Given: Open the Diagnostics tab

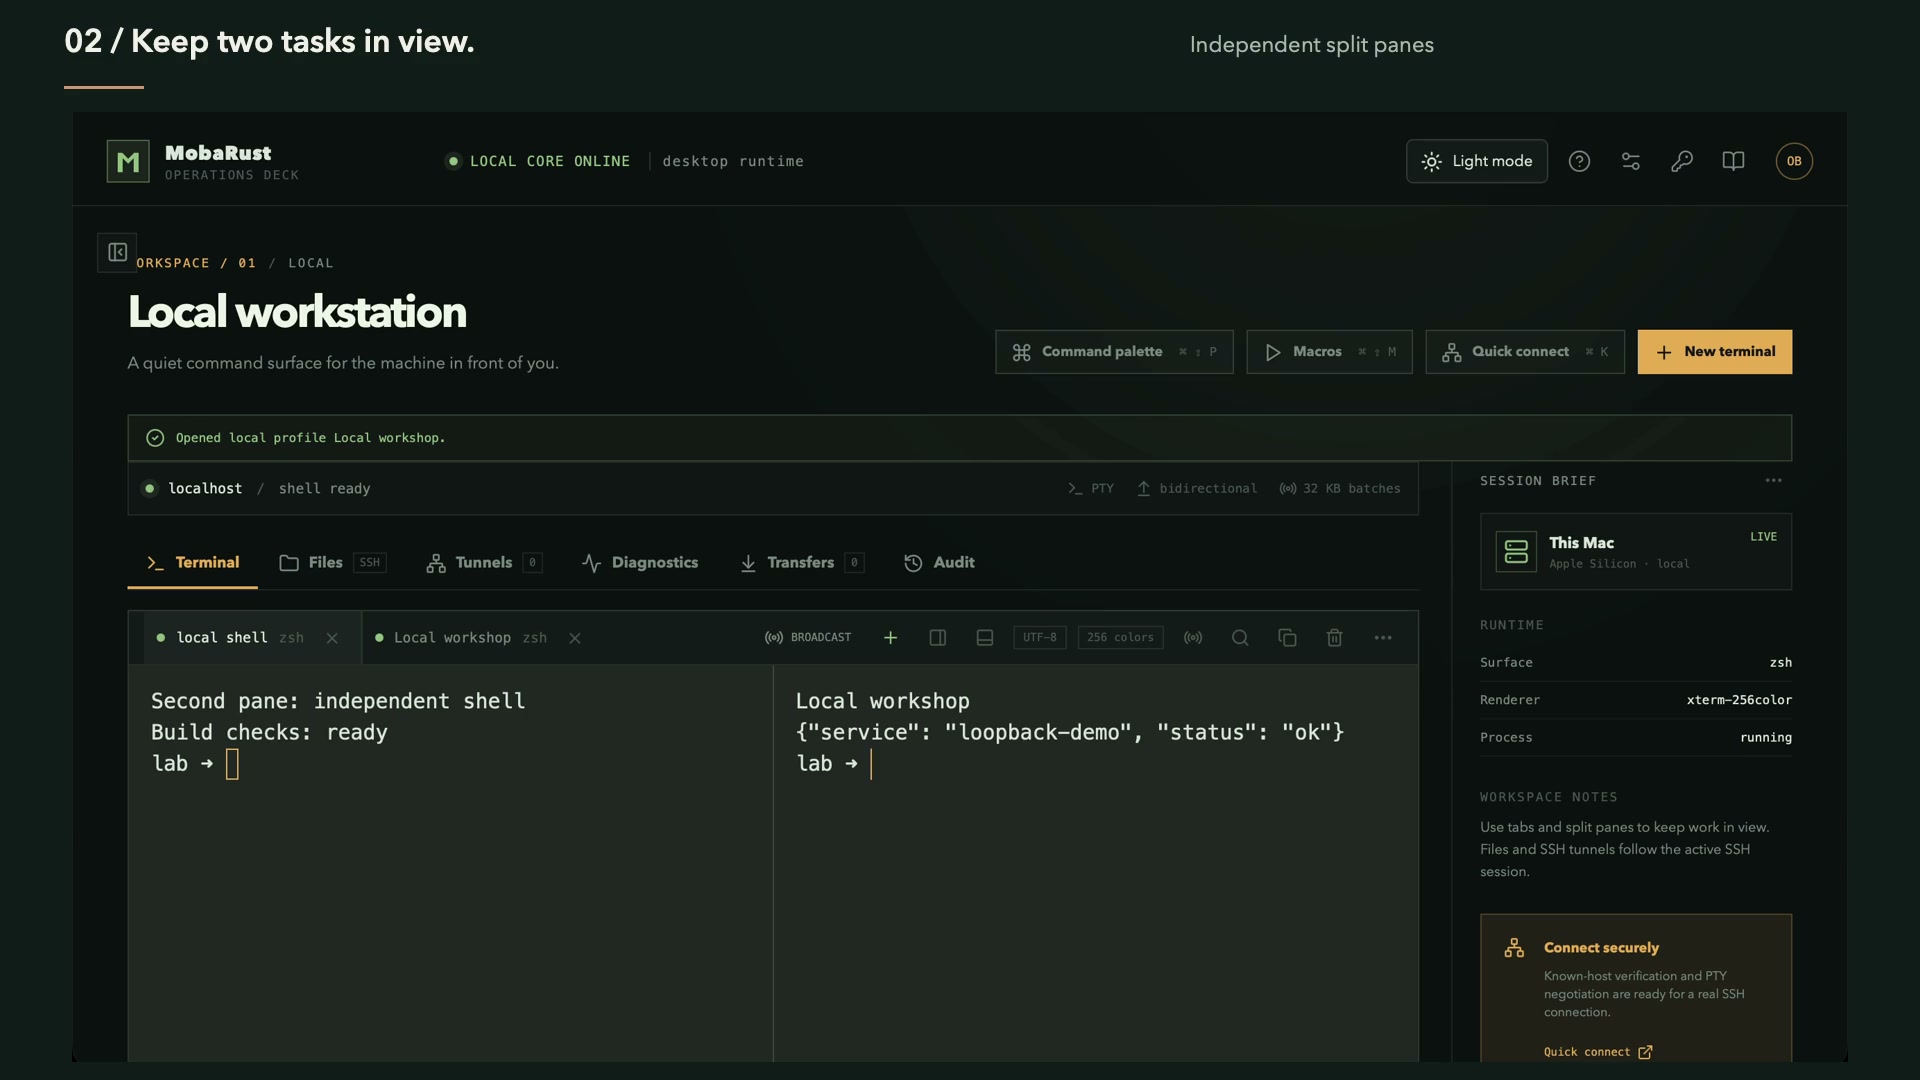Looking at the screenshot, I should coord(640,563).
